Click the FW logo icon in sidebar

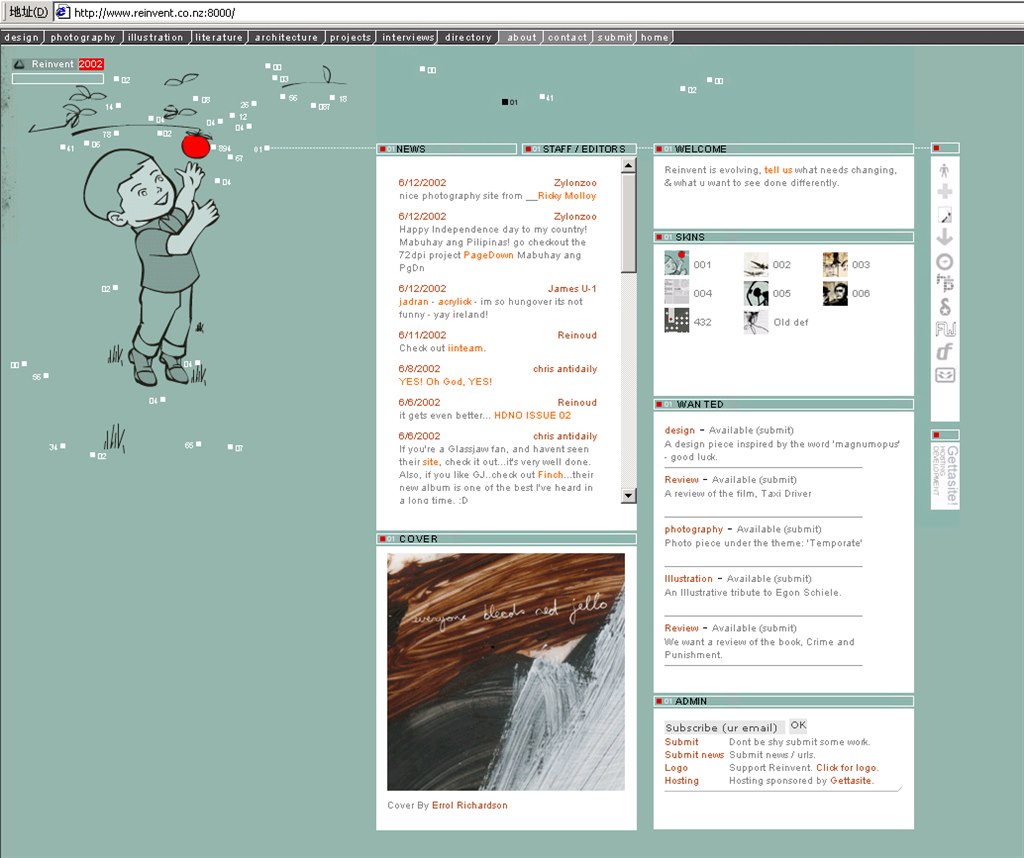click(945, 329)
